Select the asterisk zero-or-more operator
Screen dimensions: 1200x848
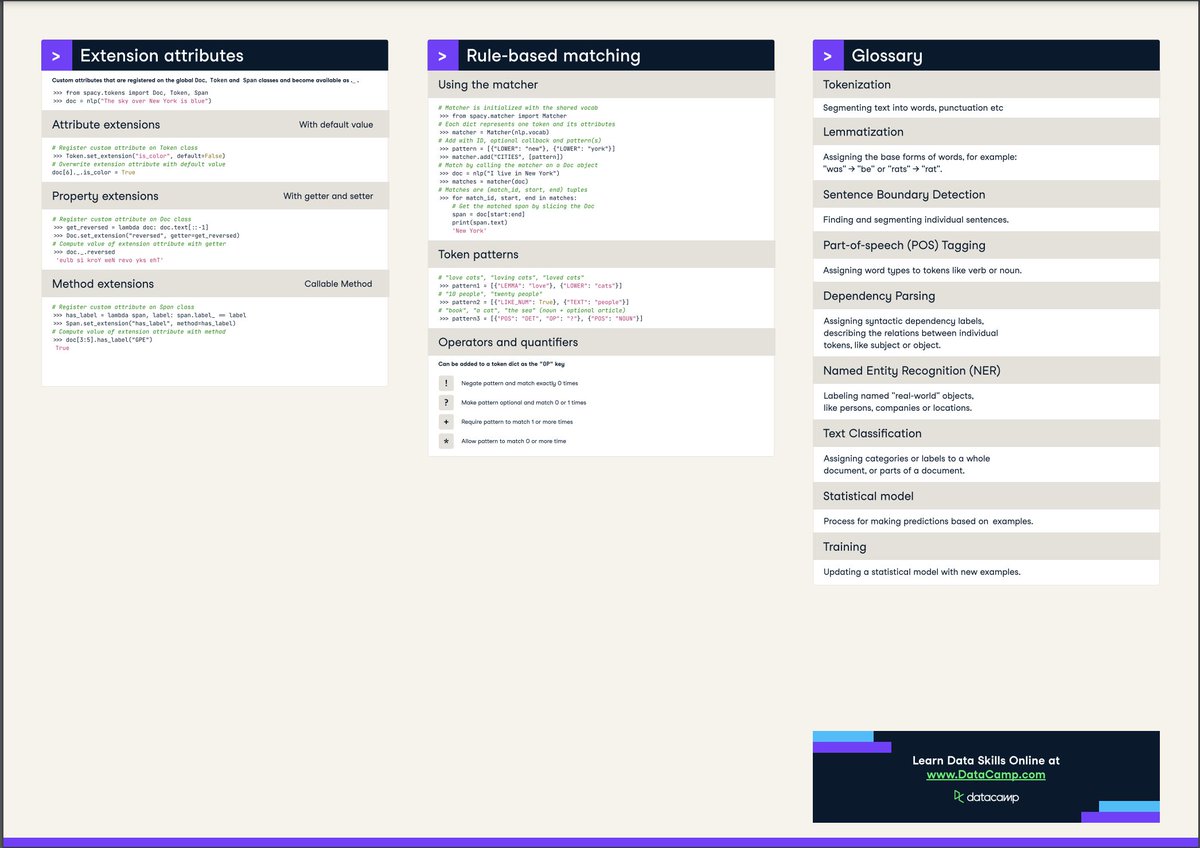coord(445,441)
